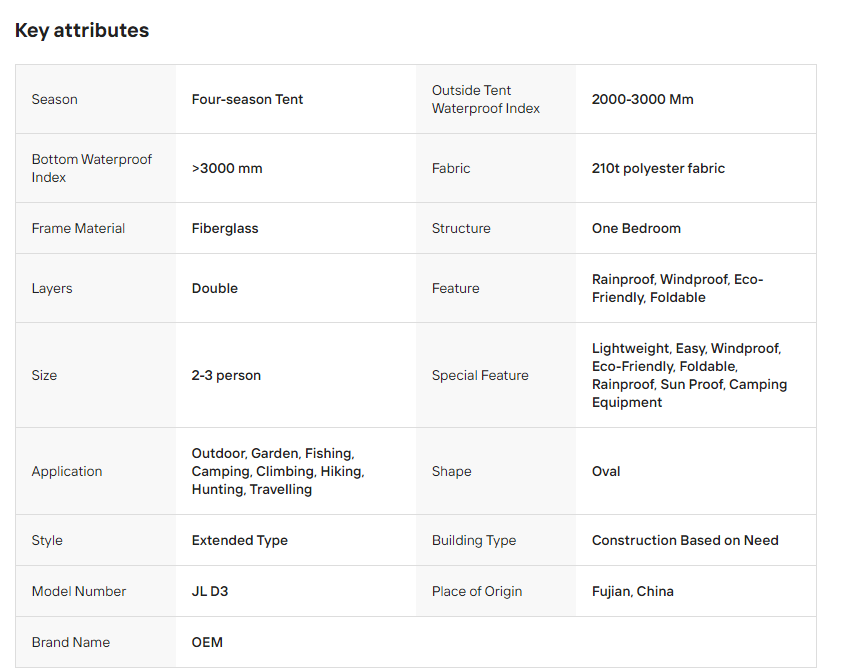Click the Fujian, China origin value
The width and height of the screenshot is (846, 668).
tap(632, 591)
